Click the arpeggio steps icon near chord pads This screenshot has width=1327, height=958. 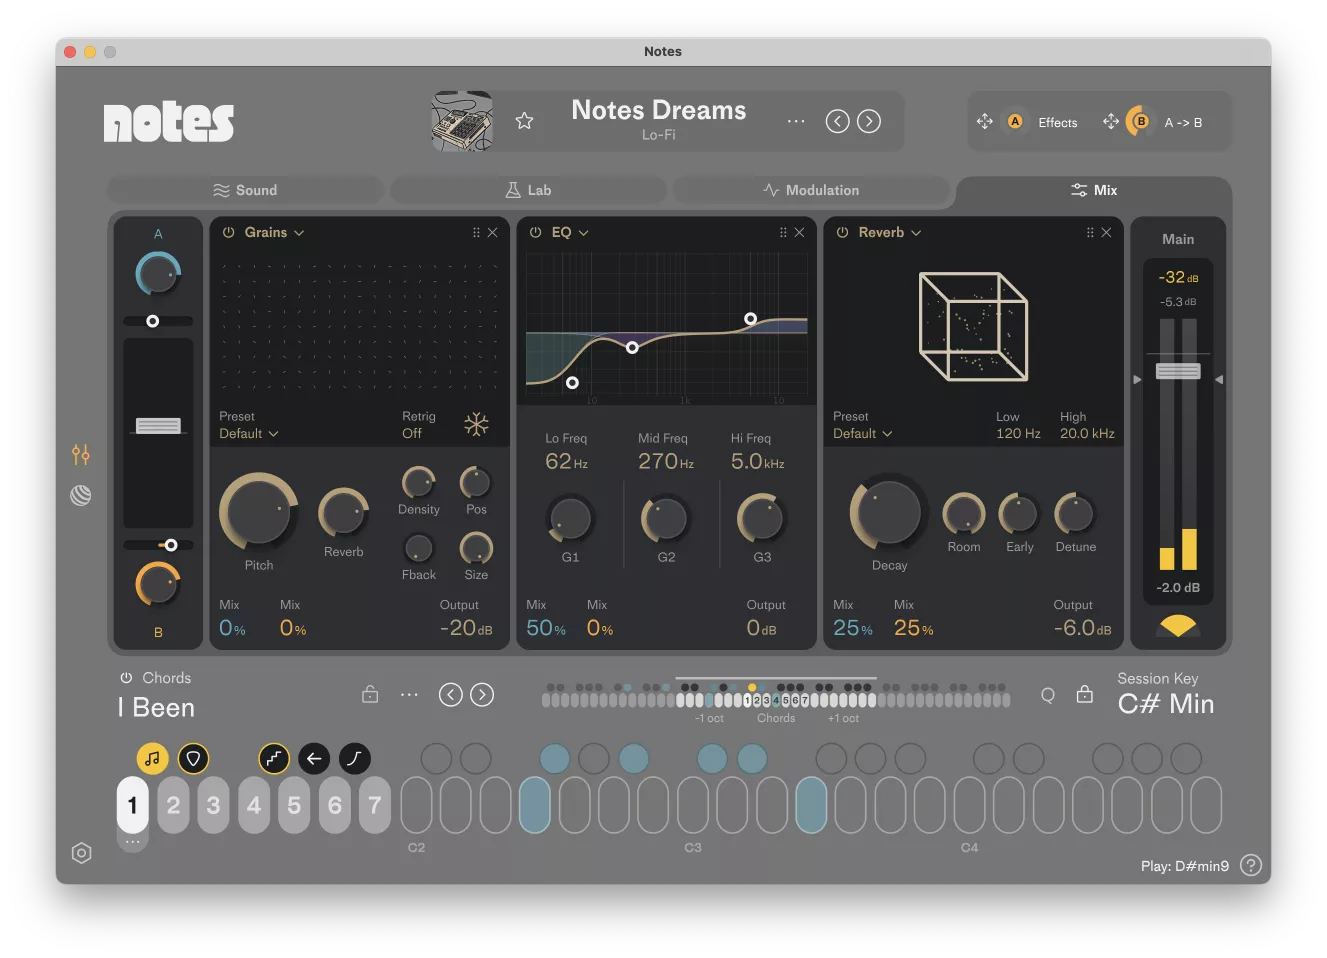click(x=274, y=758)
